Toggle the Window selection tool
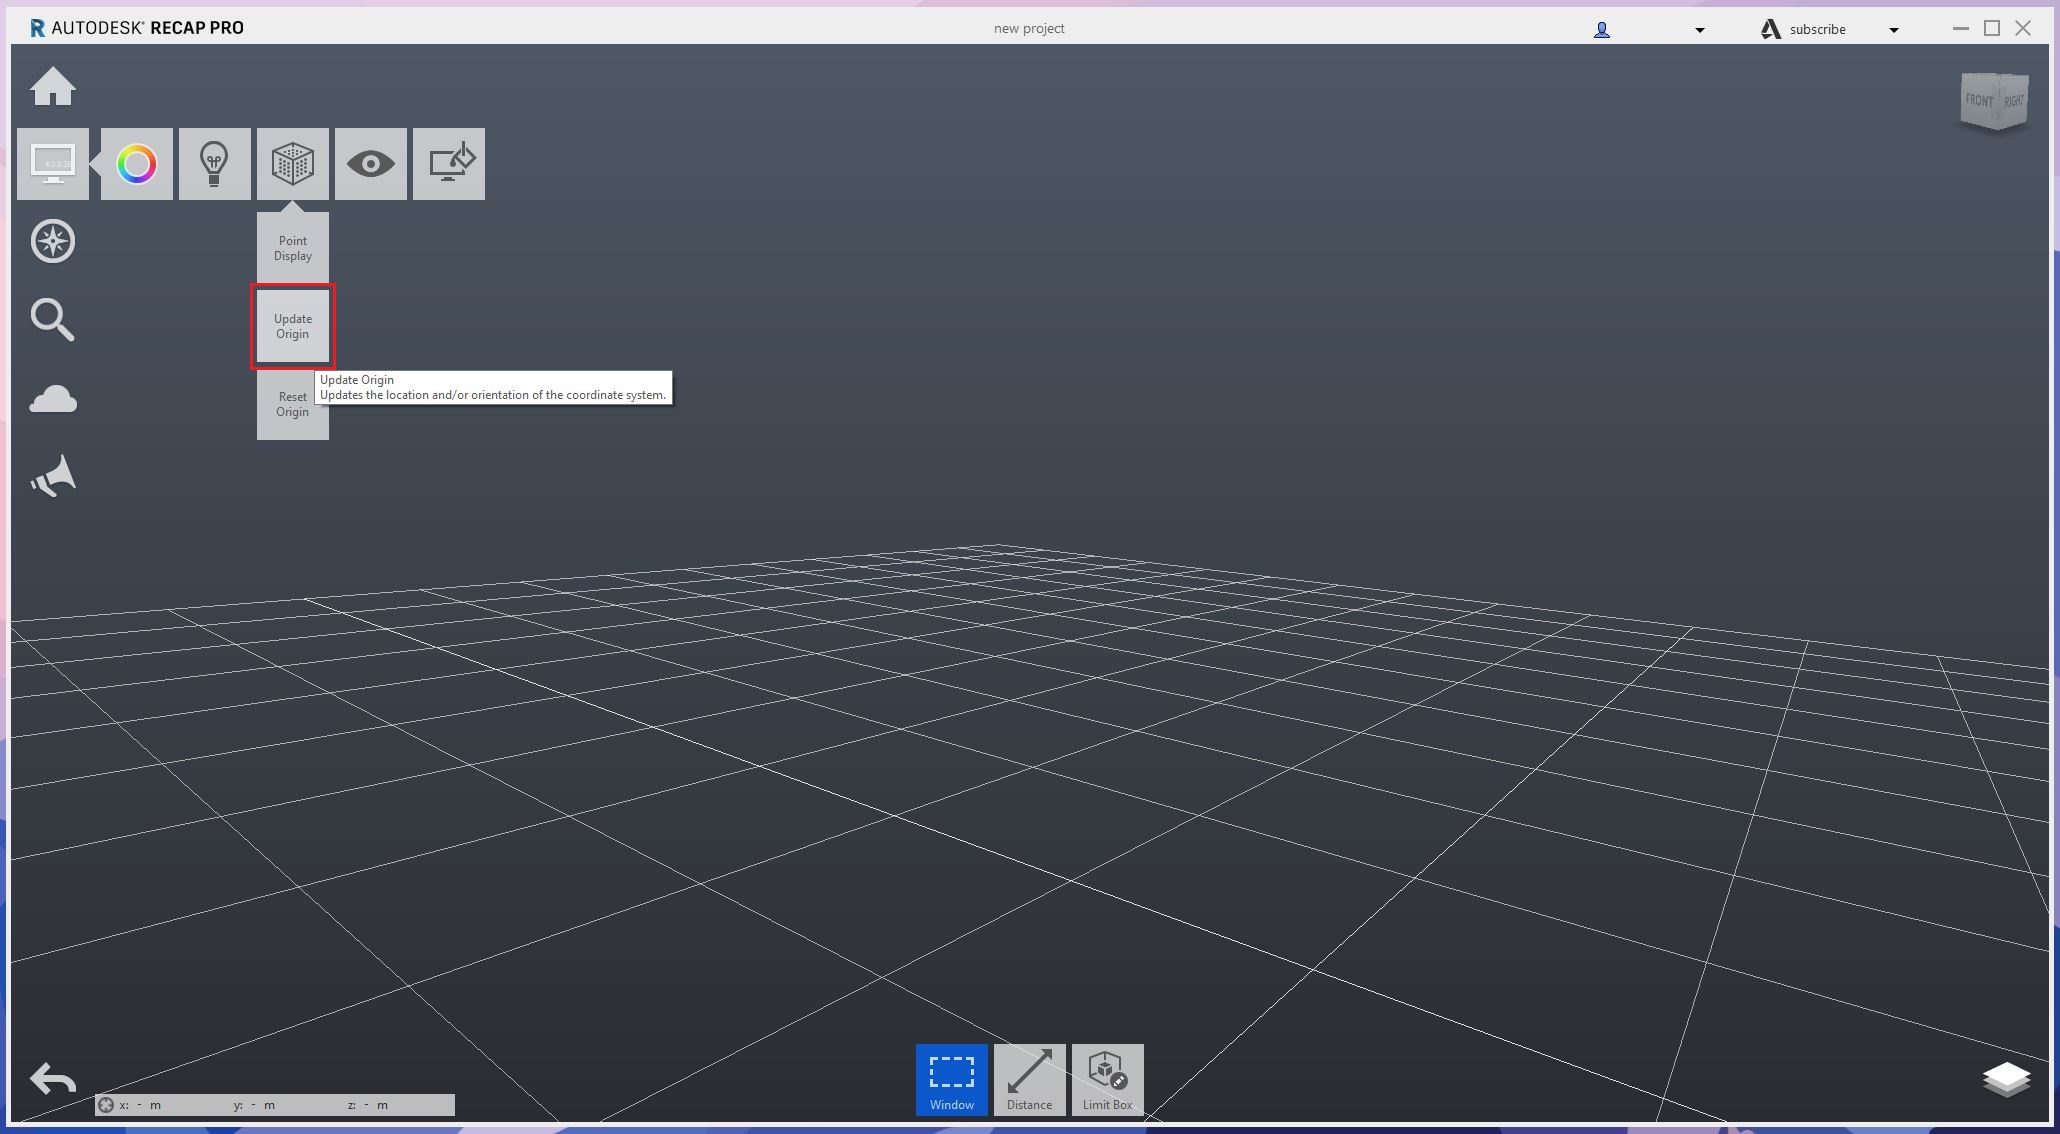 point(951,1080)
